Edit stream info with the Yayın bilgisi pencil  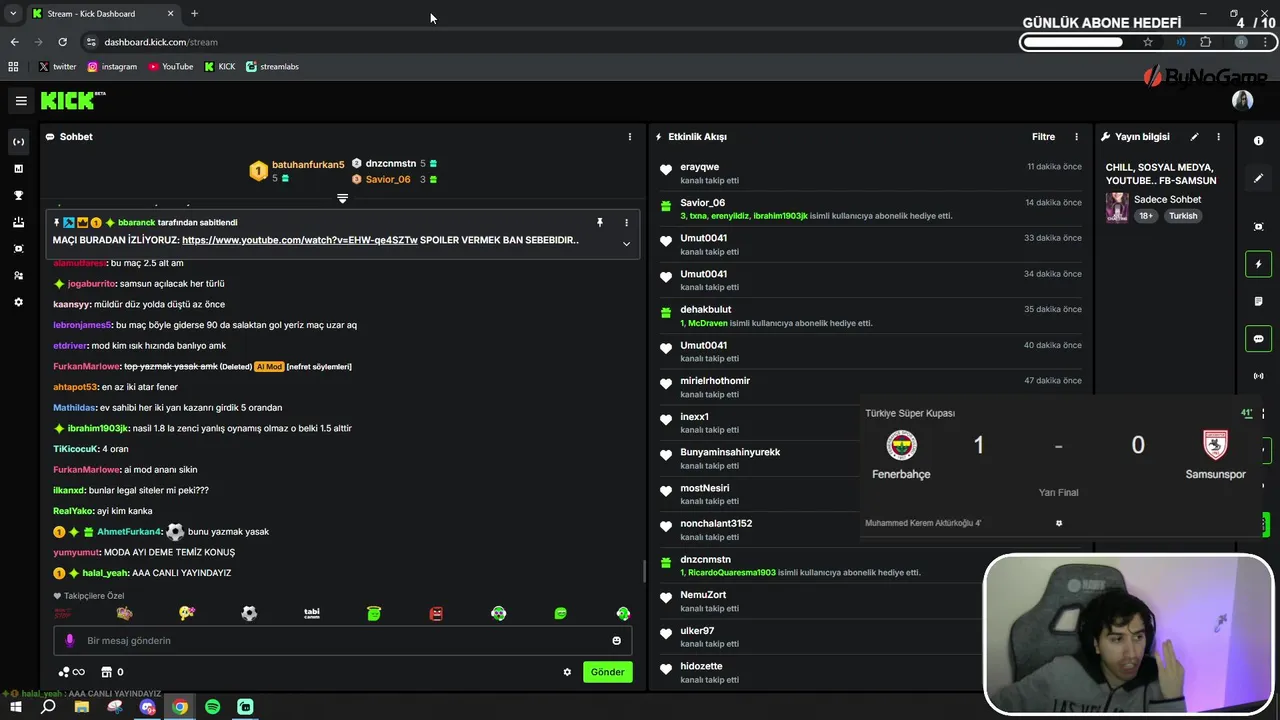pos(1194,137)
